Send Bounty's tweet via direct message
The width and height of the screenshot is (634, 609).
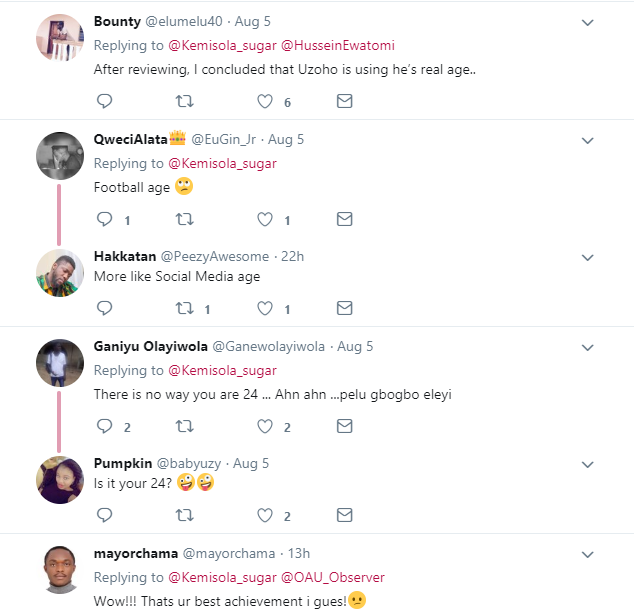pyautogui.click(x=344, y=101)
